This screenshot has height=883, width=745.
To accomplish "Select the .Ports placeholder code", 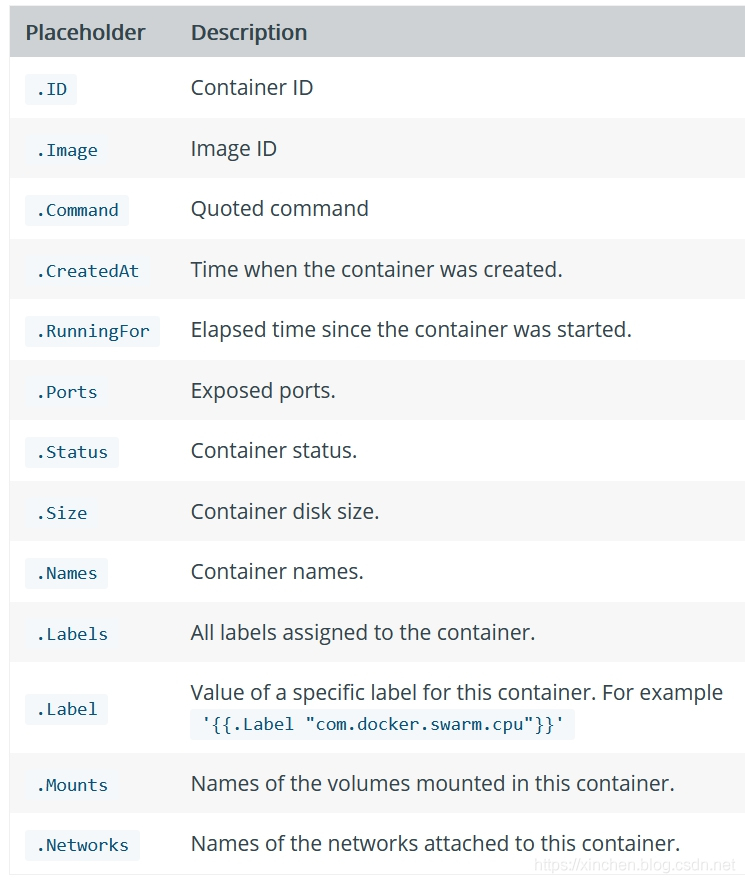I will (67, 392).
